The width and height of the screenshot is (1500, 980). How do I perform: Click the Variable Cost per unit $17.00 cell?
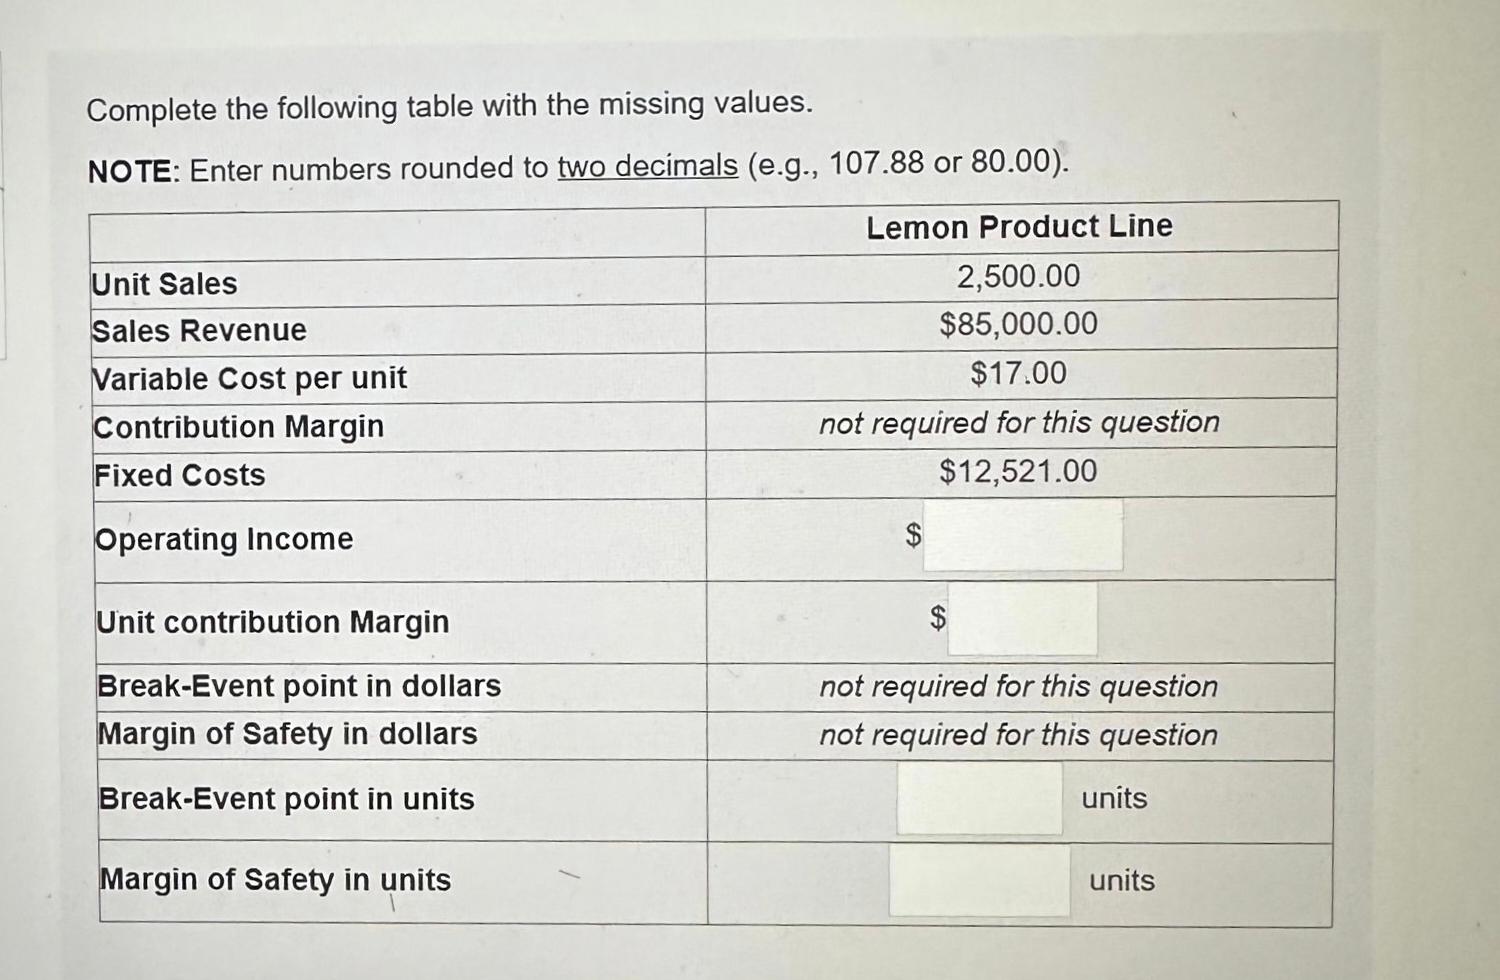point(1018,373)
